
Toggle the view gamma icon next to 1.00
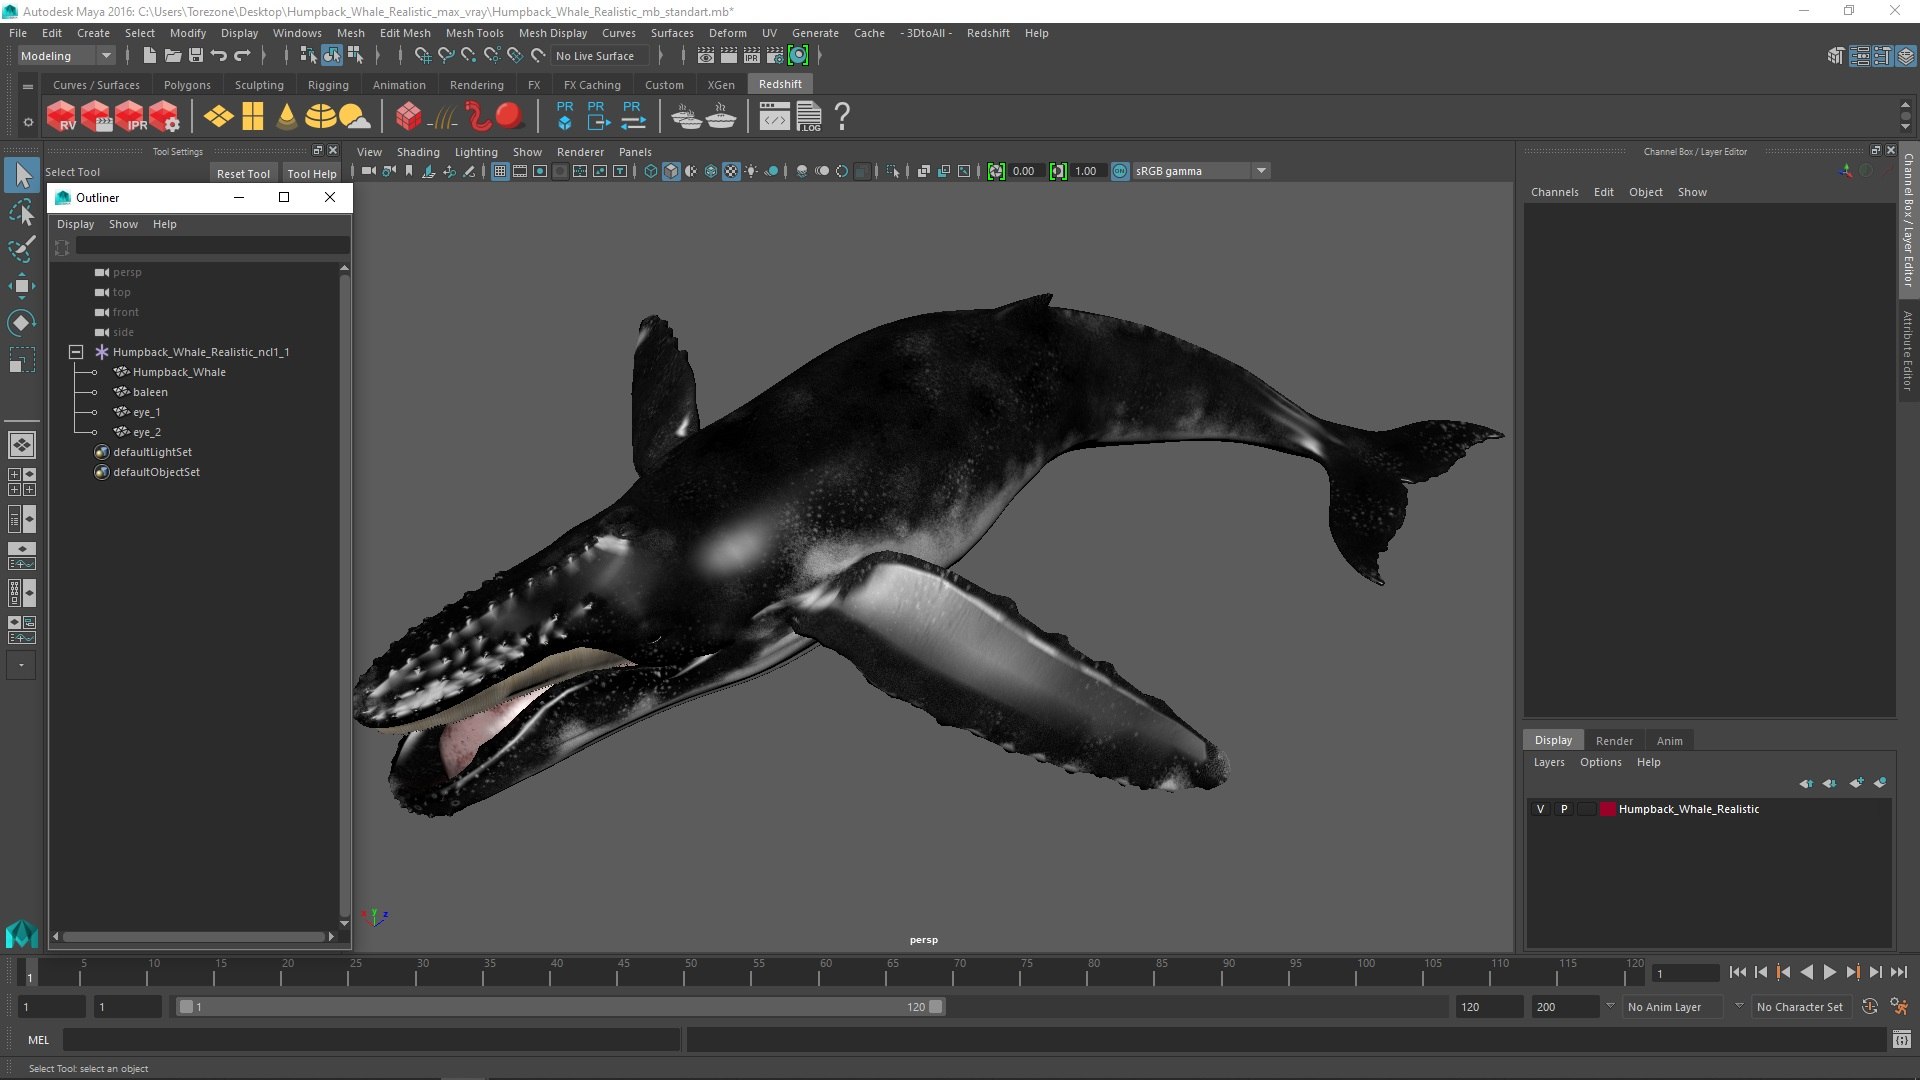coord(1058,171)
